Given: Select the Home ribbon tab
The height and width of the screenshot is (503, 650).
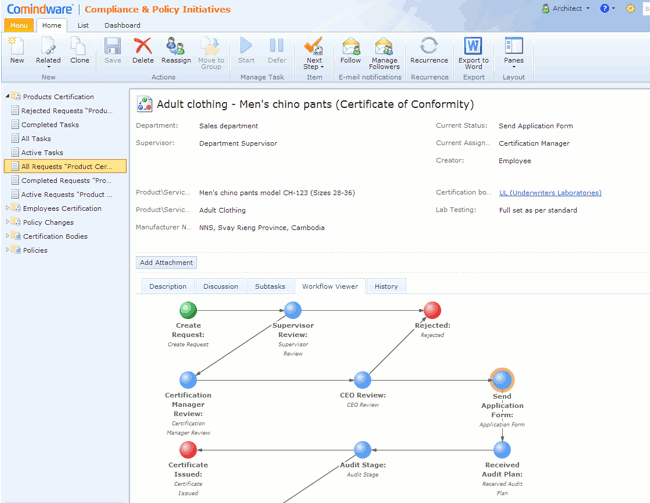Looking at the screenshot, I should click(51, 25).
